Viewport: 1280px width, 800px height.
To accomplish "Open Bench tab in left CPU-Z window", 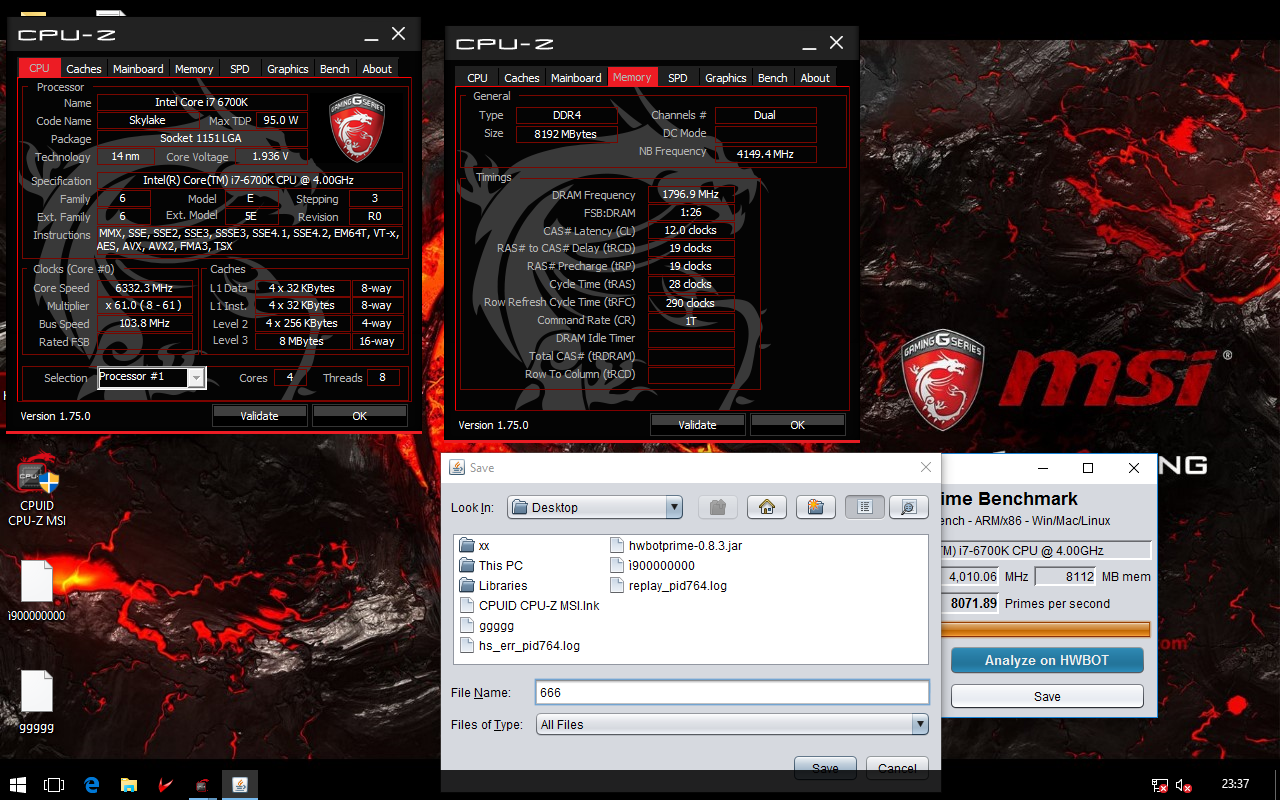I will point(335,69).
